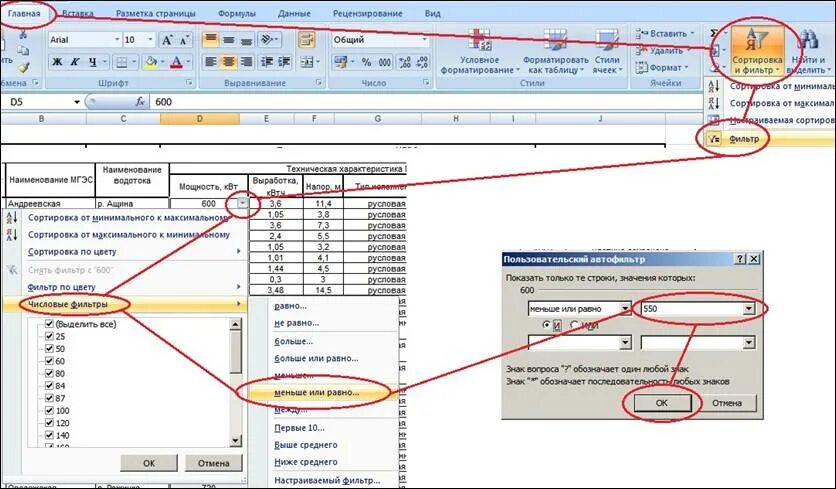Viewport: 836px width, 489px height.
Task: Open the Arial font name dropdown
Action: pyautogui.click(x=117, y=40)
